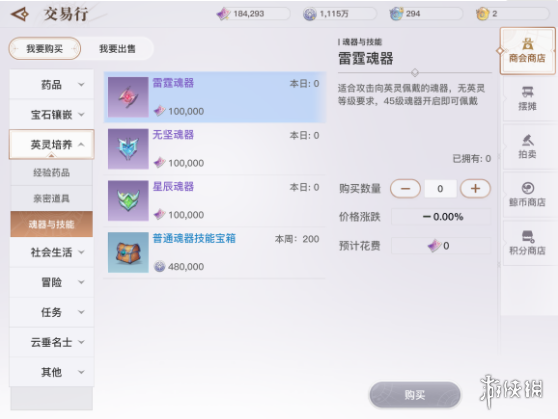Switch to 我要出售 mode
This screenshot has height=419, width=558.
click(117, 48)
